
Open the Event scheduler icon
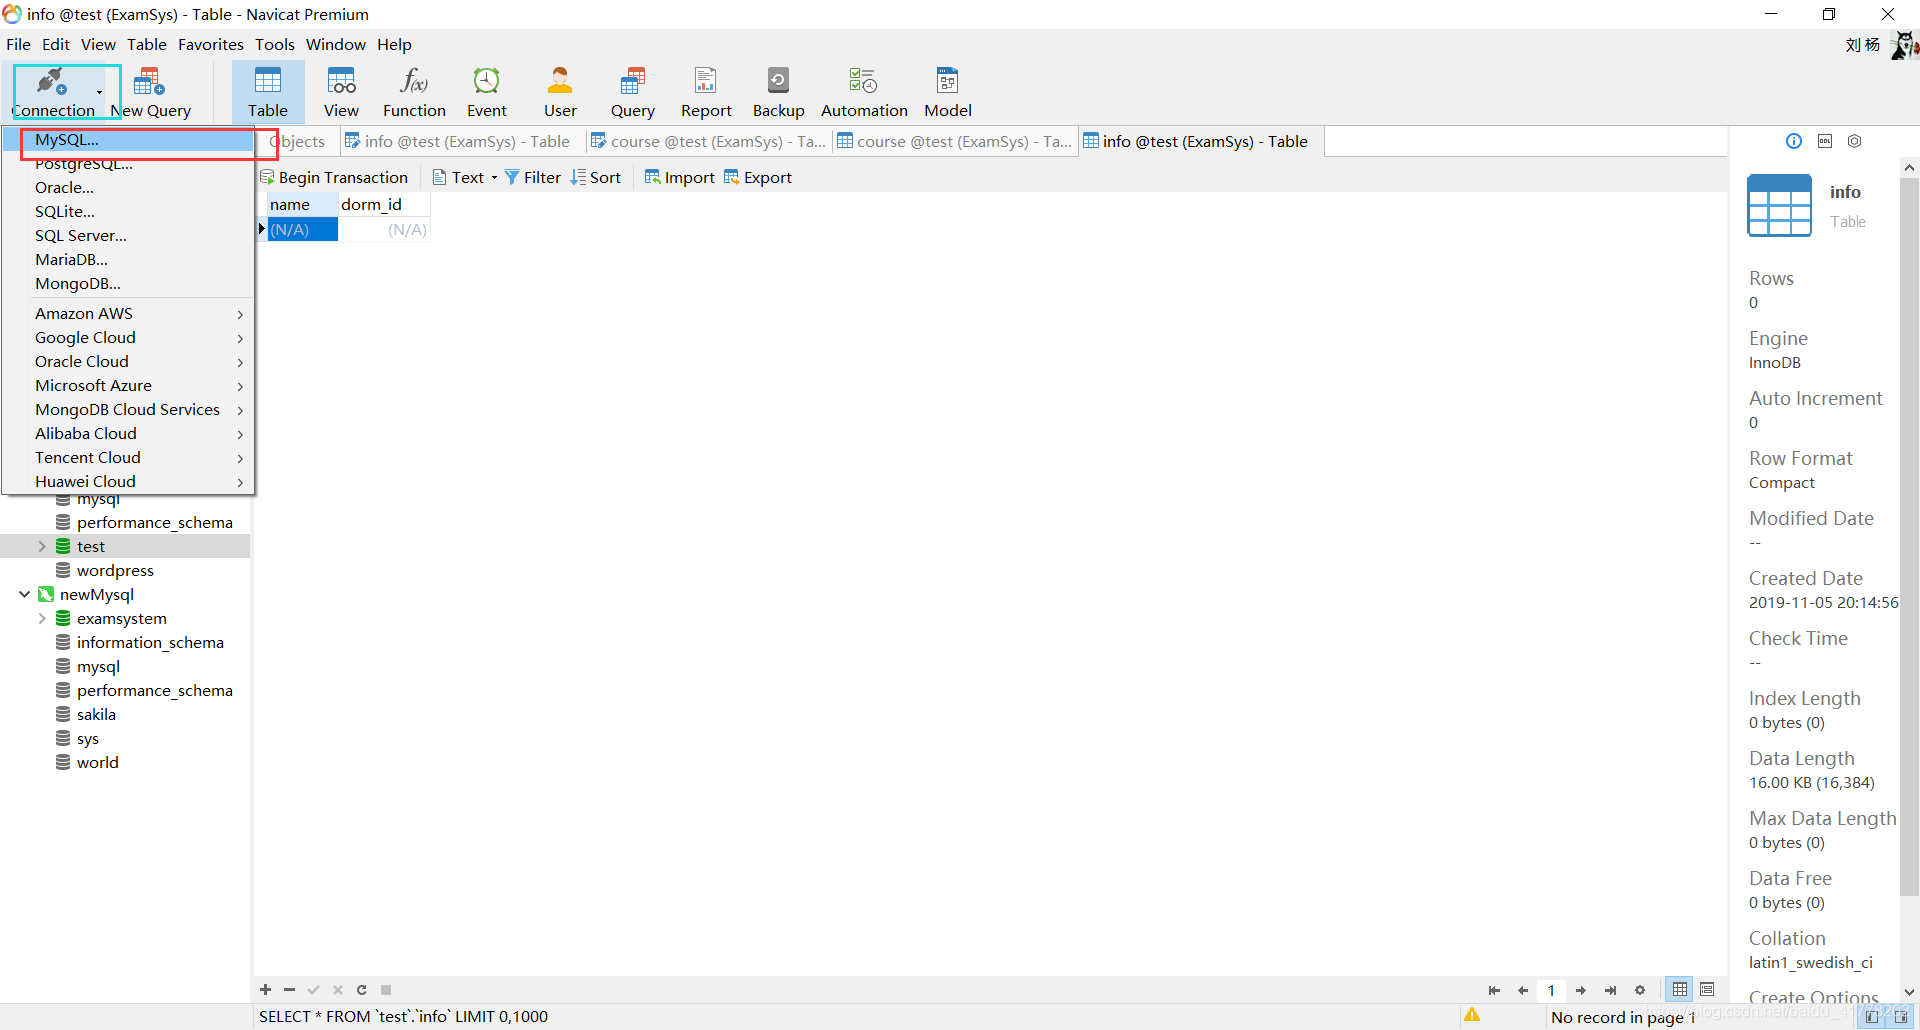487,92
